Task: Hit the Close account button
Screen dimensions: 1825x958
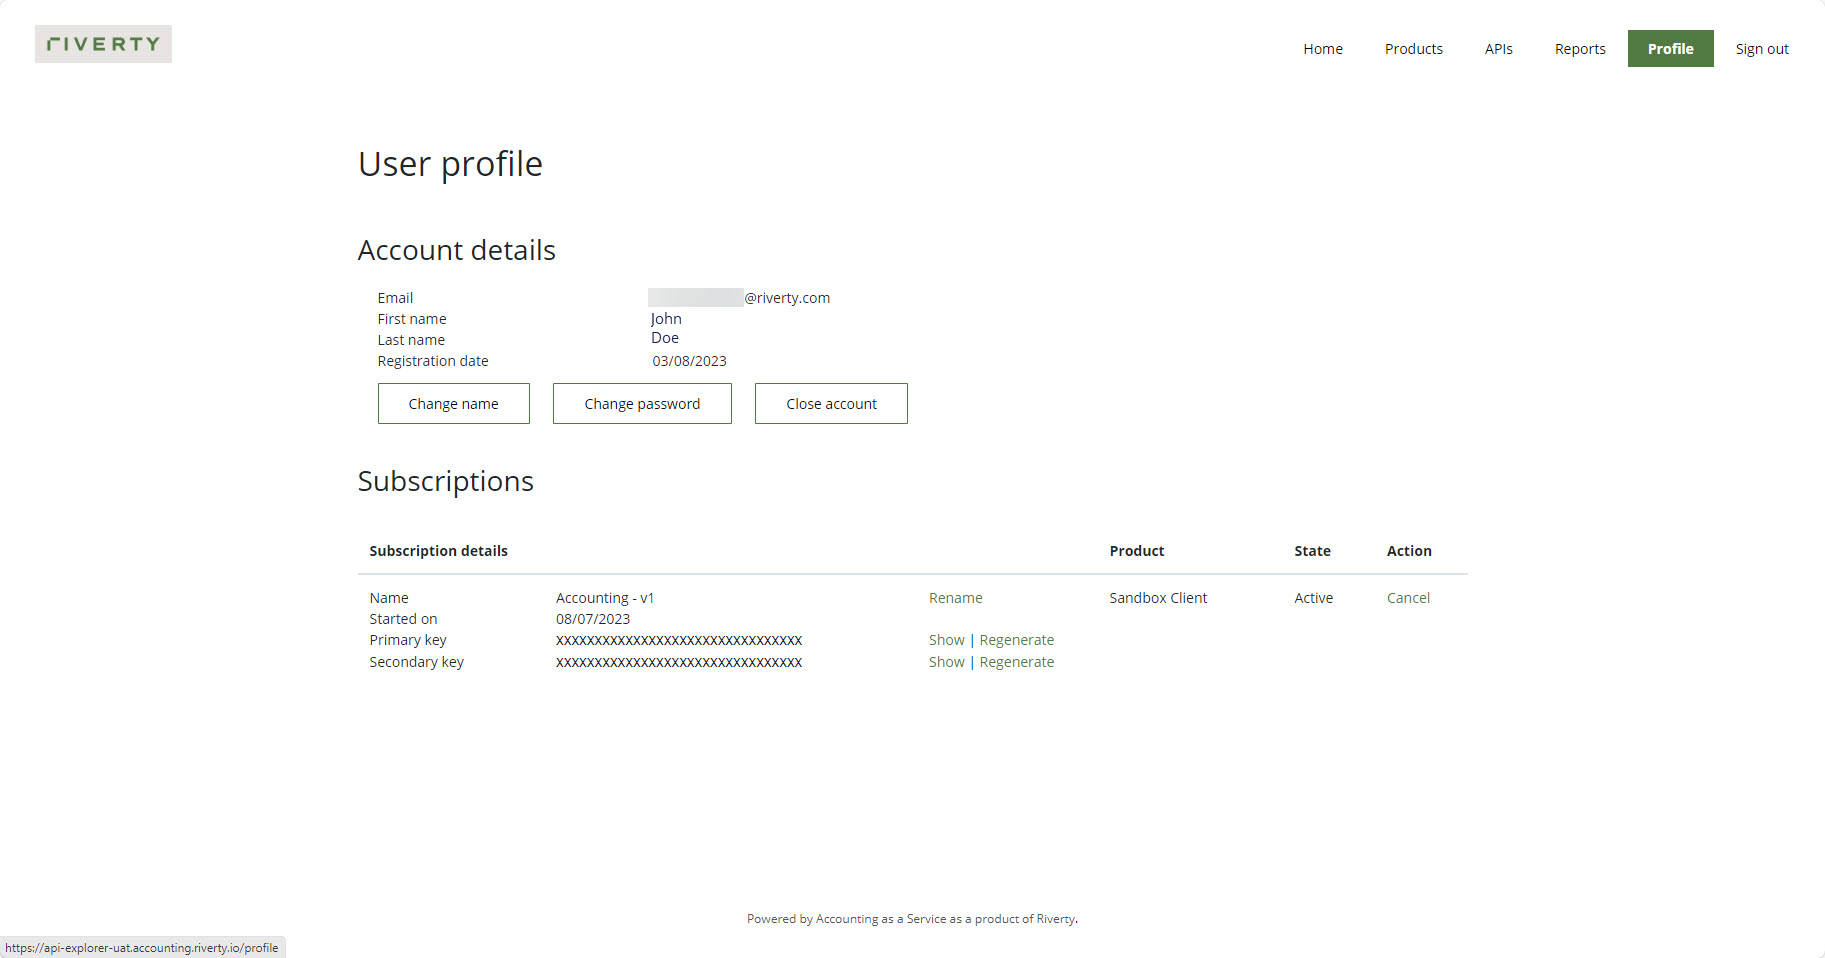Action: [x=831, y=404]
